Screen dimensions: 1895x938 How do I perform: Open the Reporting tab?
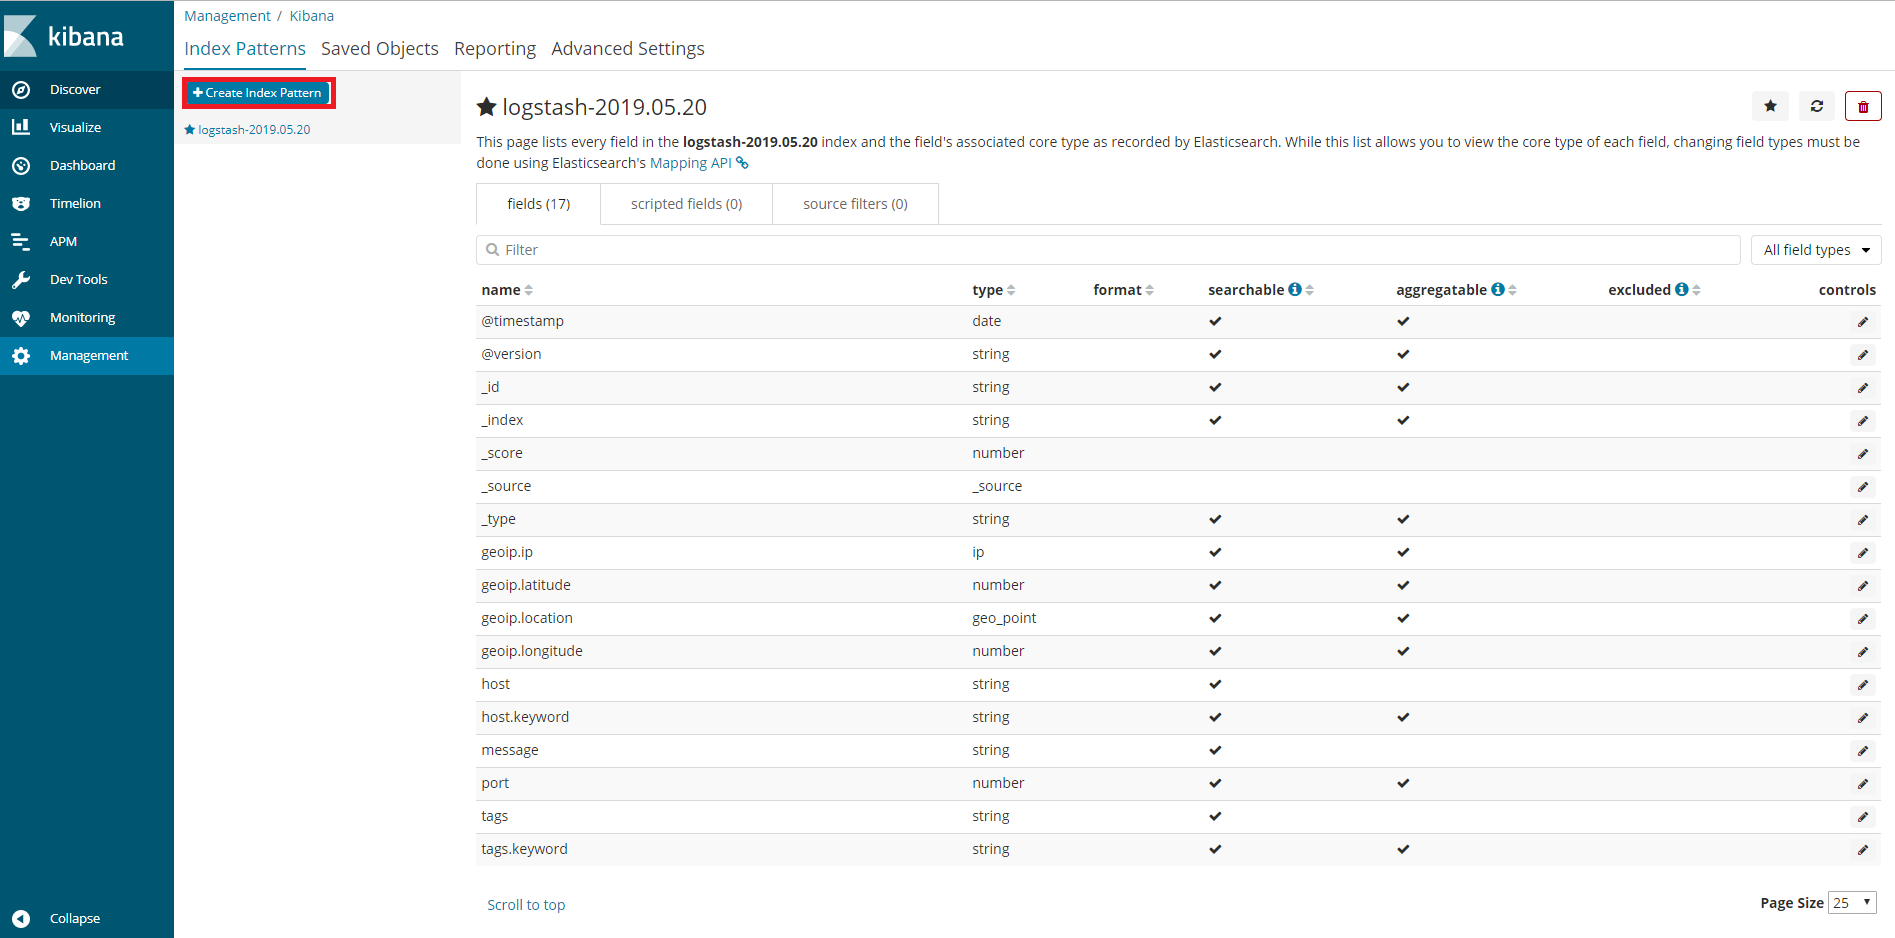point(495,49)
